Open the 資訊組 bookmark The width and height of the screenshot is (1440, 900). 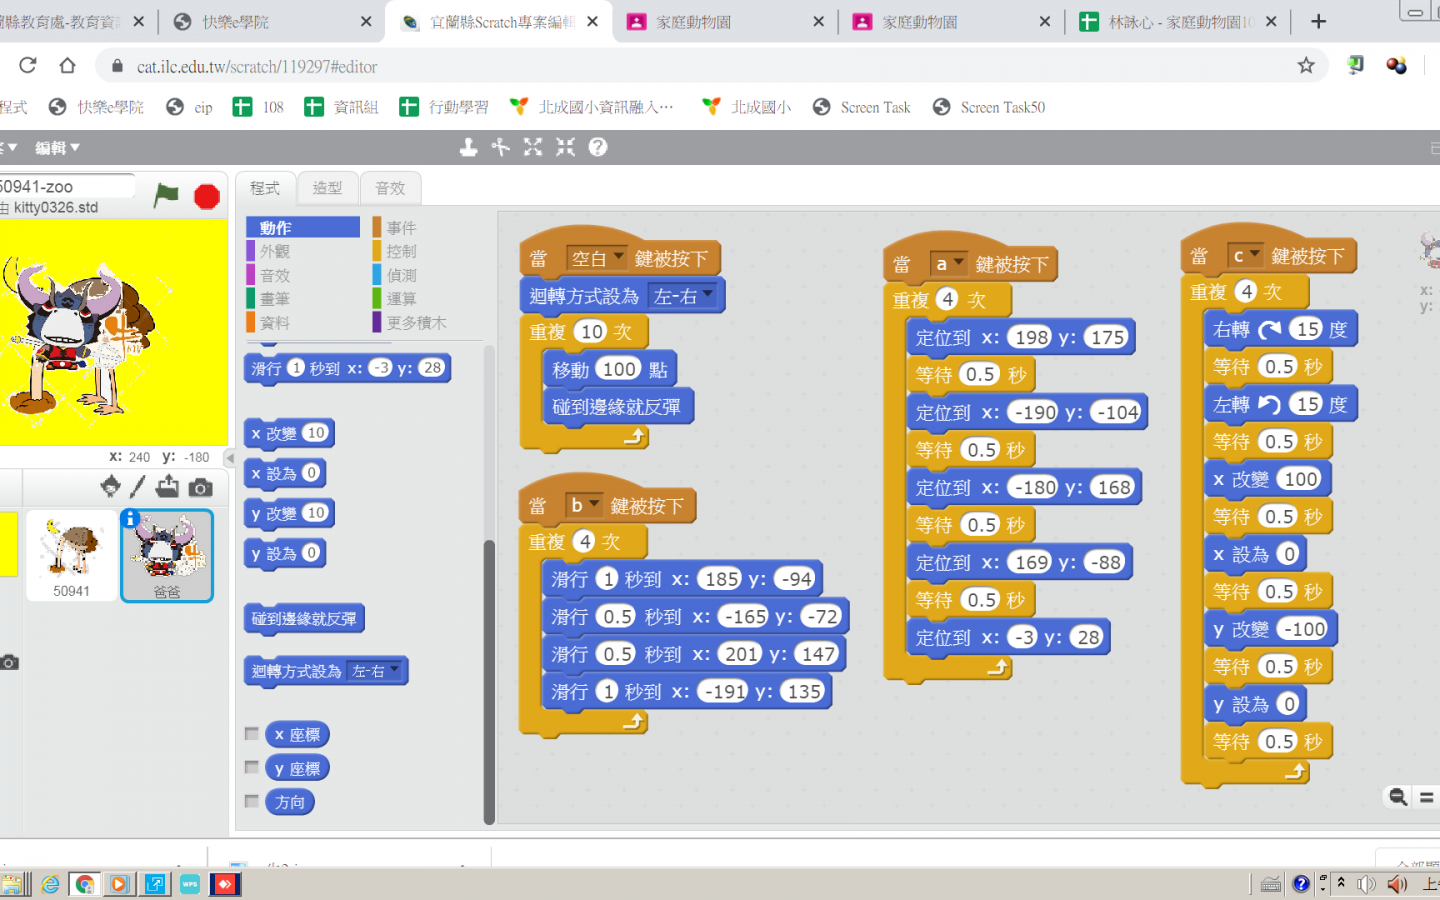(341, 107)
